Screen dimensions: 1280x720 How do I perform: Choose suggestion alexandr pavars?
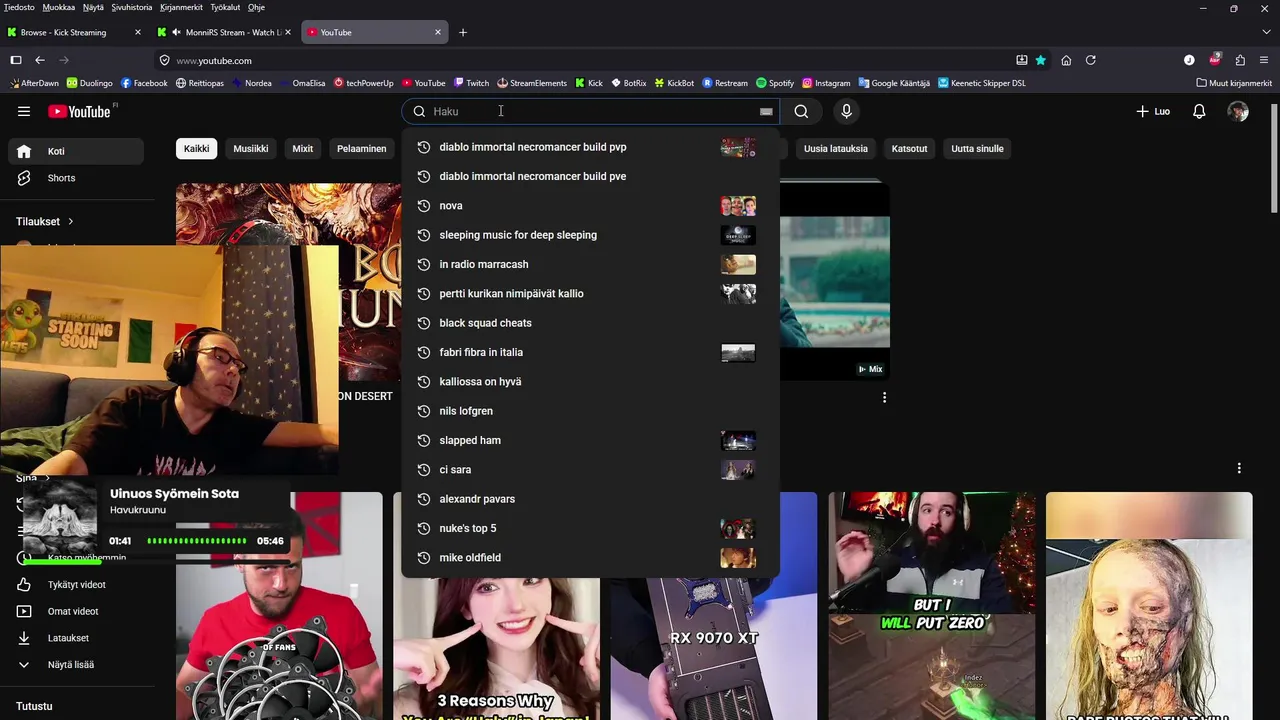coord(590,499)
